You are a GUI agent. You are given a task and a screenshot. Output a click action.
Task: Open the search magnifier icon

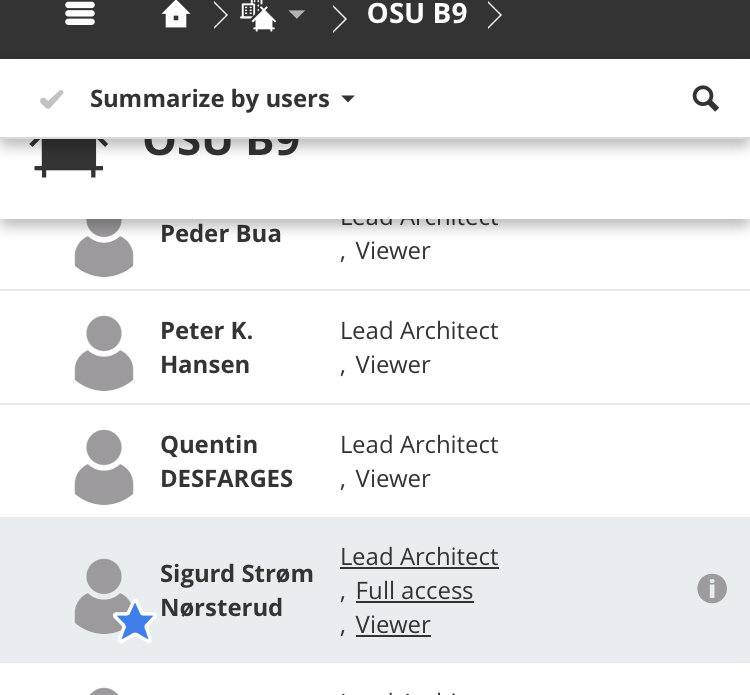click(706, 98)
